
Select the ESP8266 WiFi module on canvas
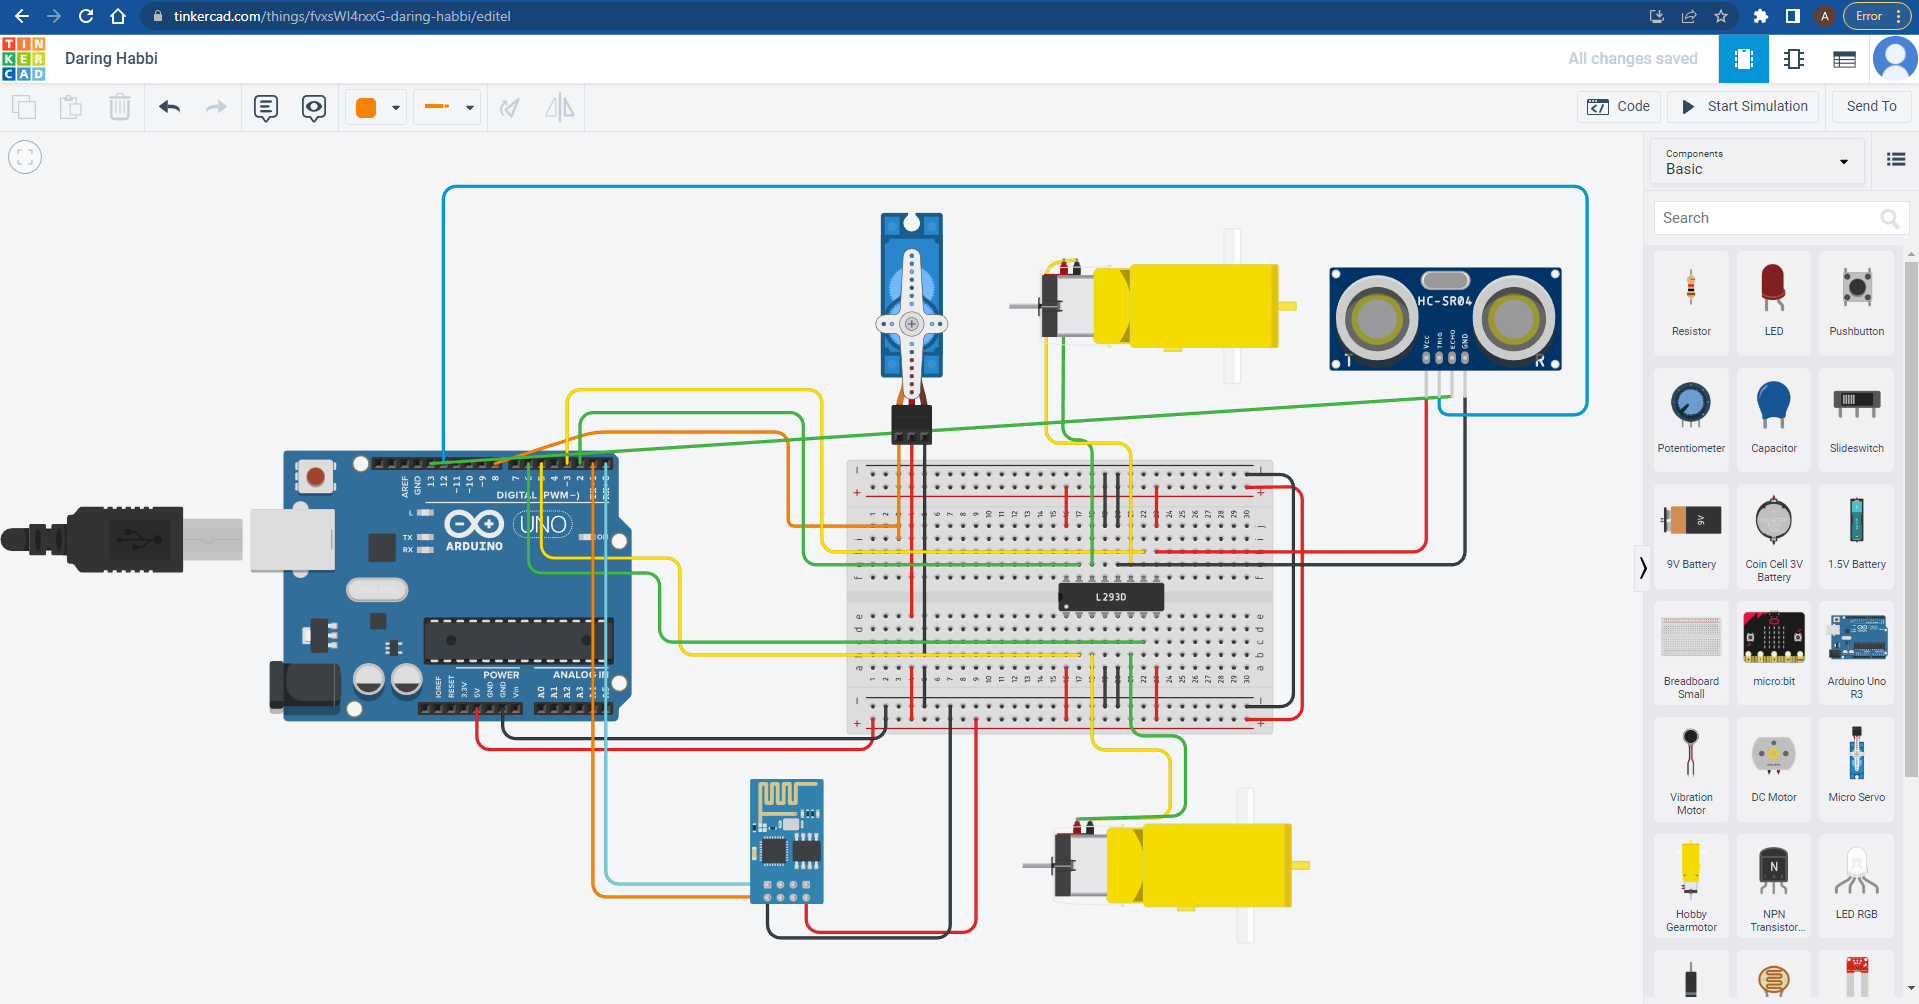tap(787, 841)
